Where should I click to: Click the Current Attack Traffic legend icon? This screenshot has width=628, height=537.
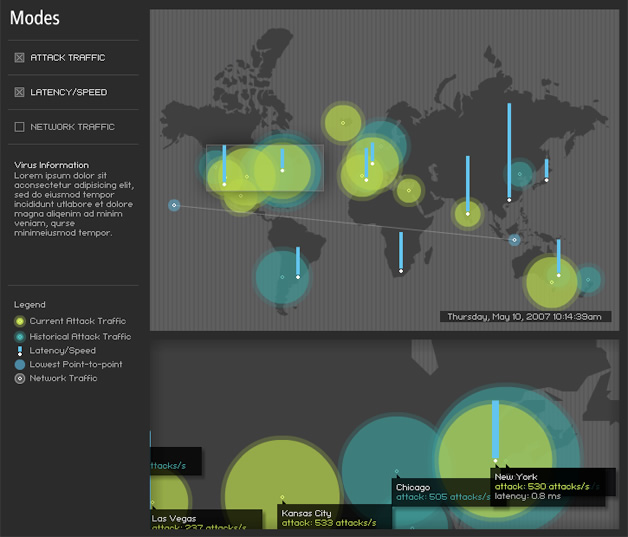[x=20, y=321]
